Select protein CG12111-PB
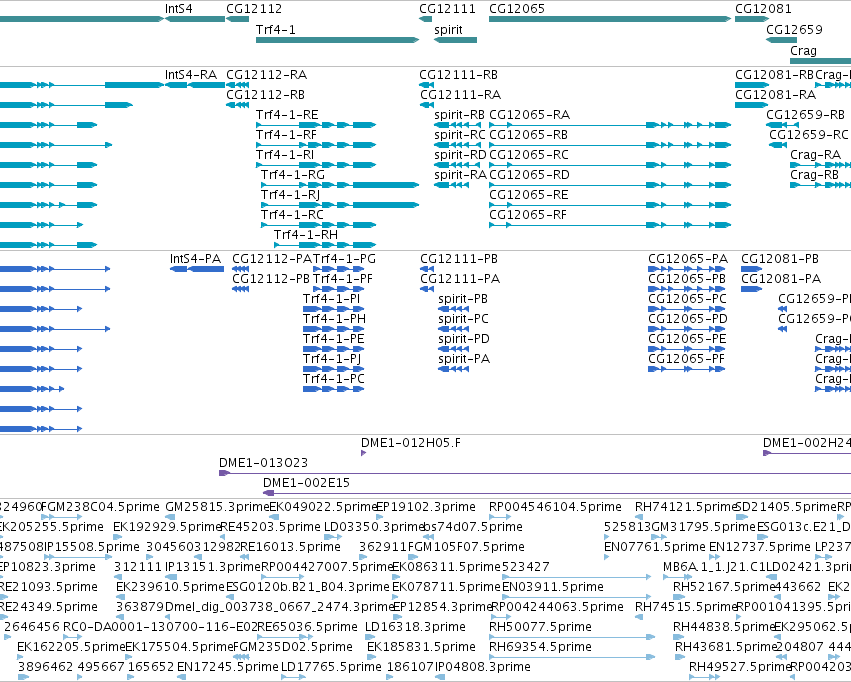Viewport: 851px width, 682px height. [427, 269]
